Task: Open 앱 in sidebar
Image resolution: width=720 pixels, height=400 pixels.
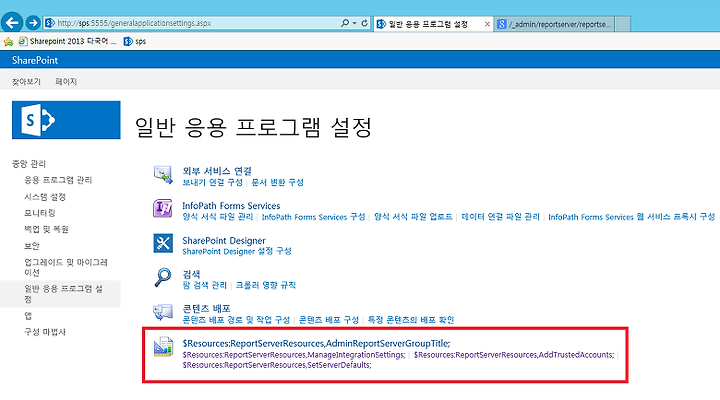Action: [28, 315]
